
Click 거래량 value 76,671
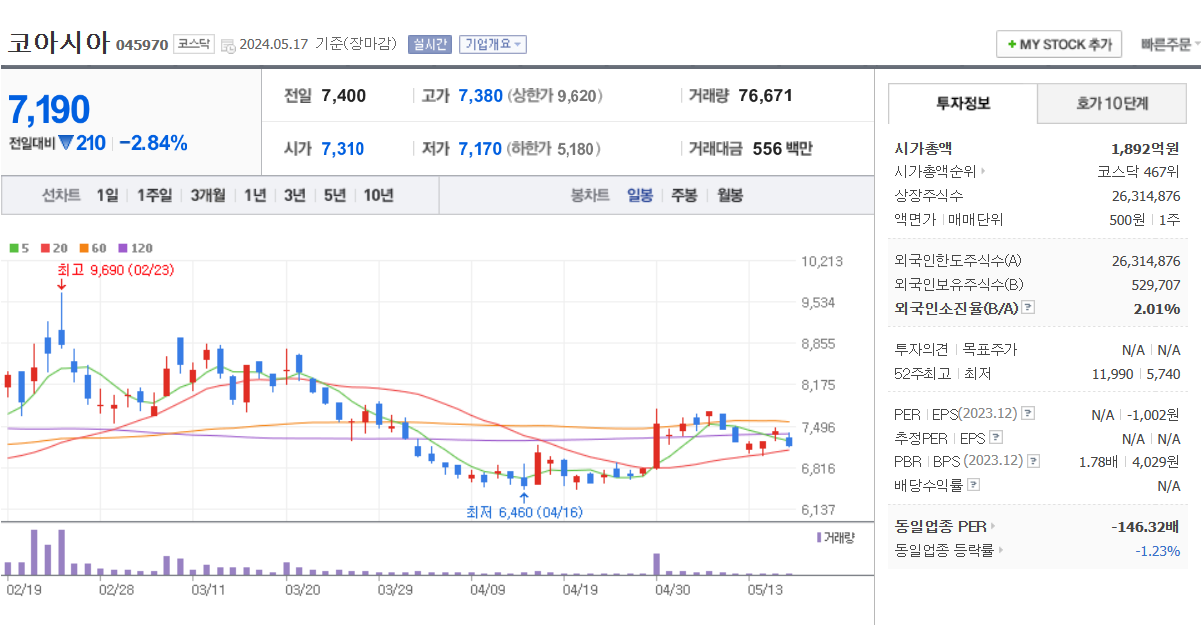(x=765, y=96)
